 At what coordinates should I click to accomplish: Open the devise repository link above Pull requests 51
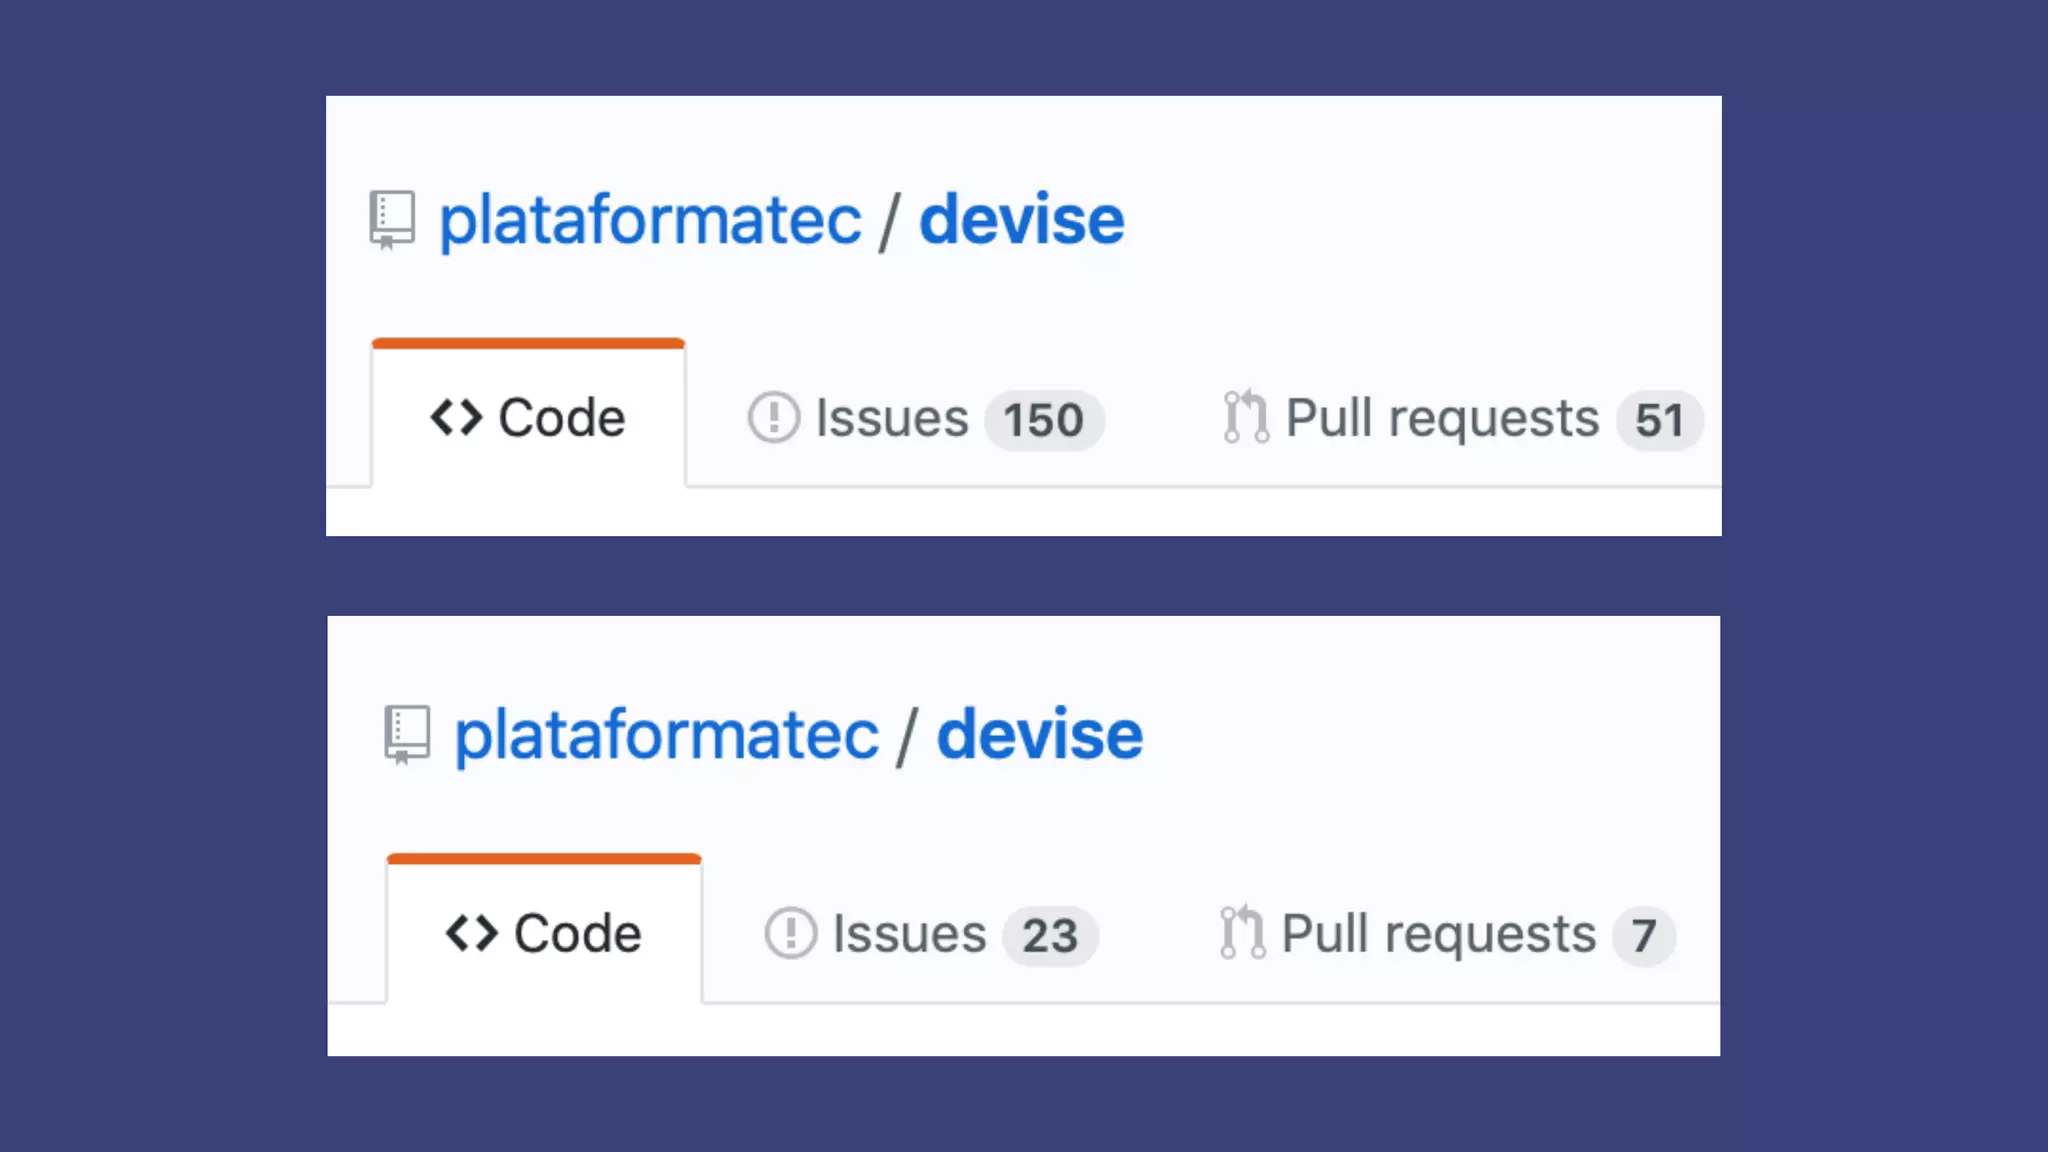1021,220
